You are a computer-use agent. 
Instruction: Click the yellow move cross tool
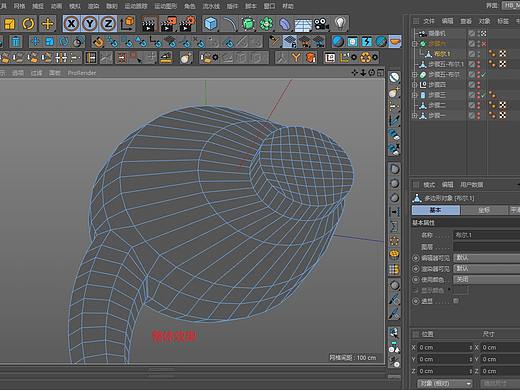(x=48, y=24)
